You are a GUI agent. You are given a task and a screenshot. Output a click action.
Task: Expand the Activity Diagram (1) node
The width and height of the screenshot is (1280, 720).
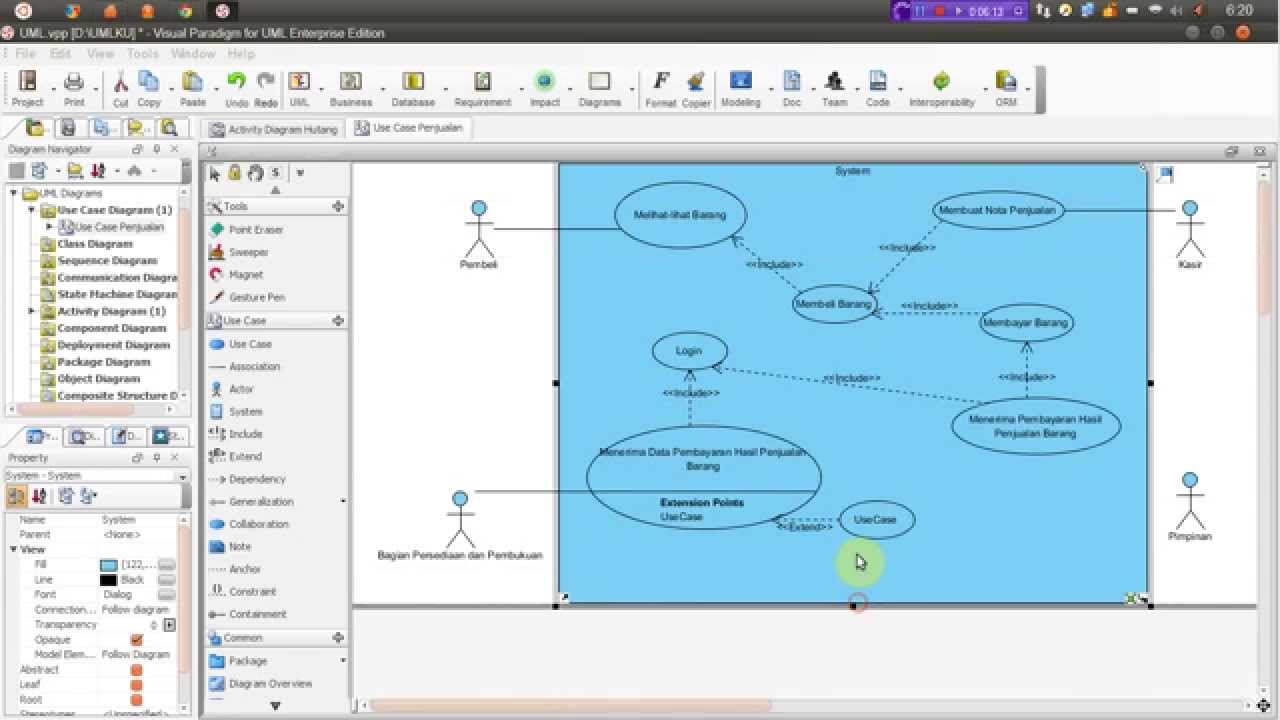click(31, 311)
